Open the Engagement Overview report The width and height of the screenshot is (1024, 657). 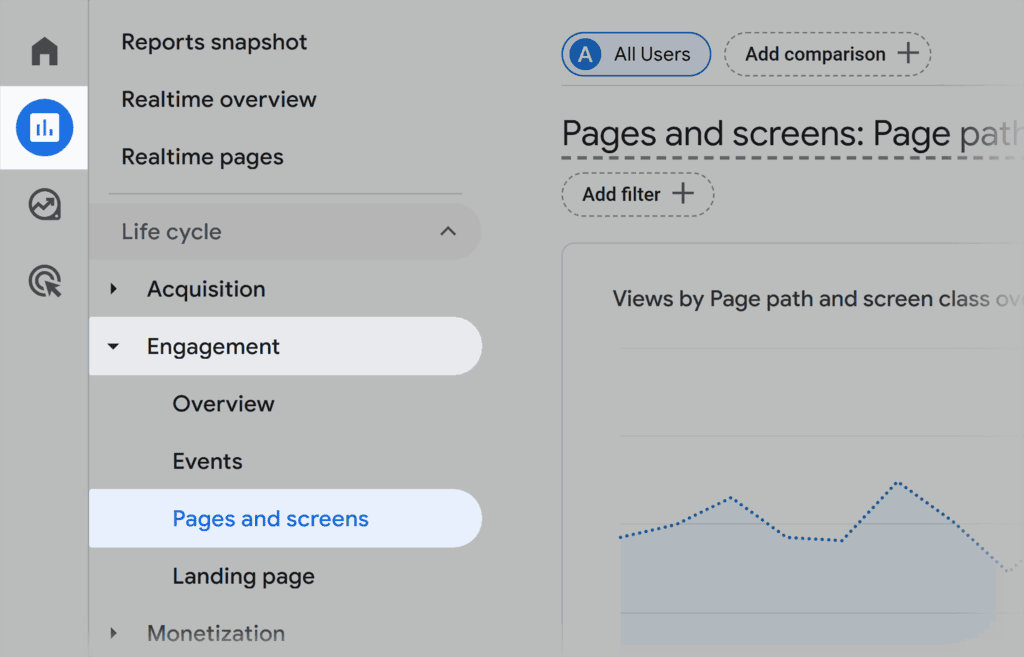pos(223,404)
